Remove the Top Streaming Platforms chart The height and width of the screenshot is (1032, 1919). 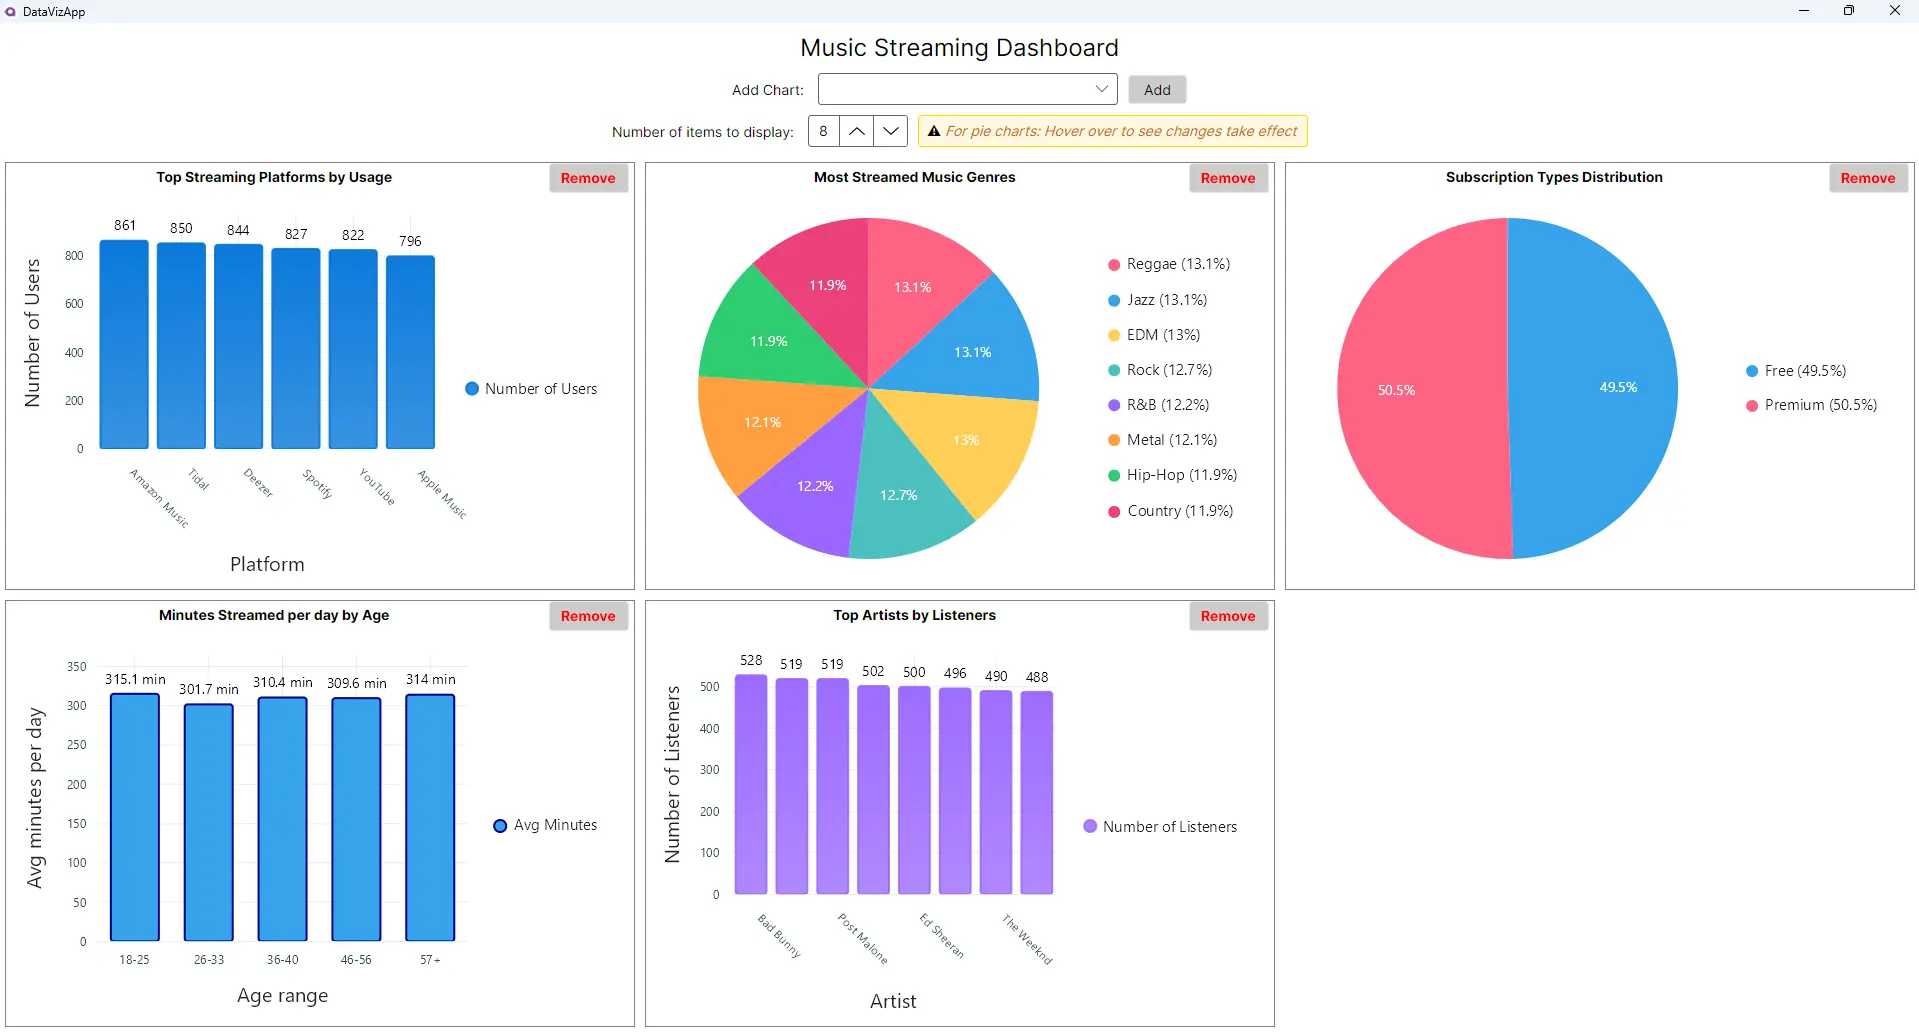[588, 177]
